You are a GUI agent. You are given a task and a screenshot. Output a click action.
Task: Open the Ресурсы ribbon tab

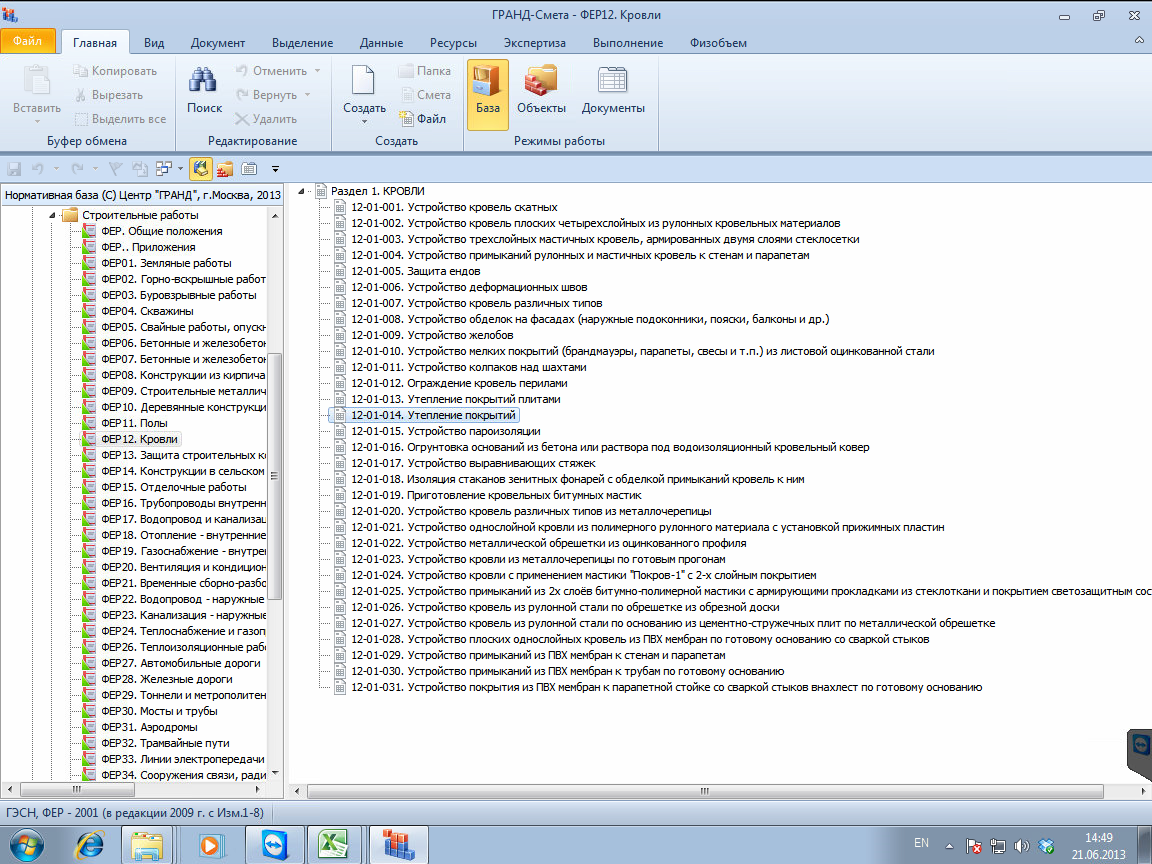click(453, 43)
